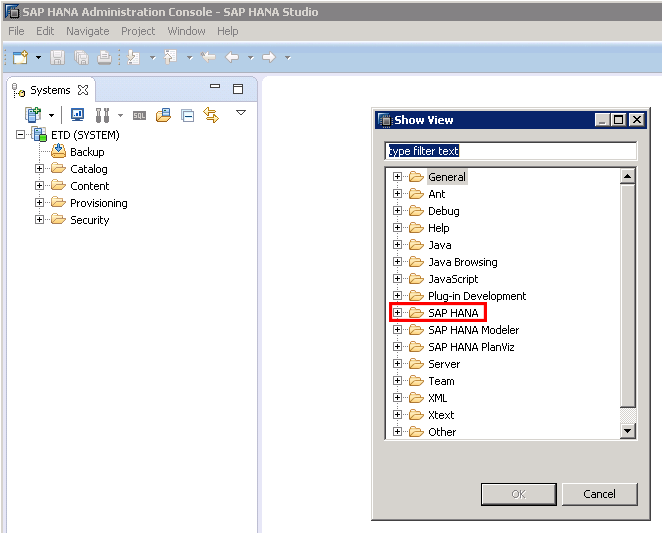The width and height of the screenshot is (662, 533).
Task: Select the Backup node in the tree
Action: point(86,152)
